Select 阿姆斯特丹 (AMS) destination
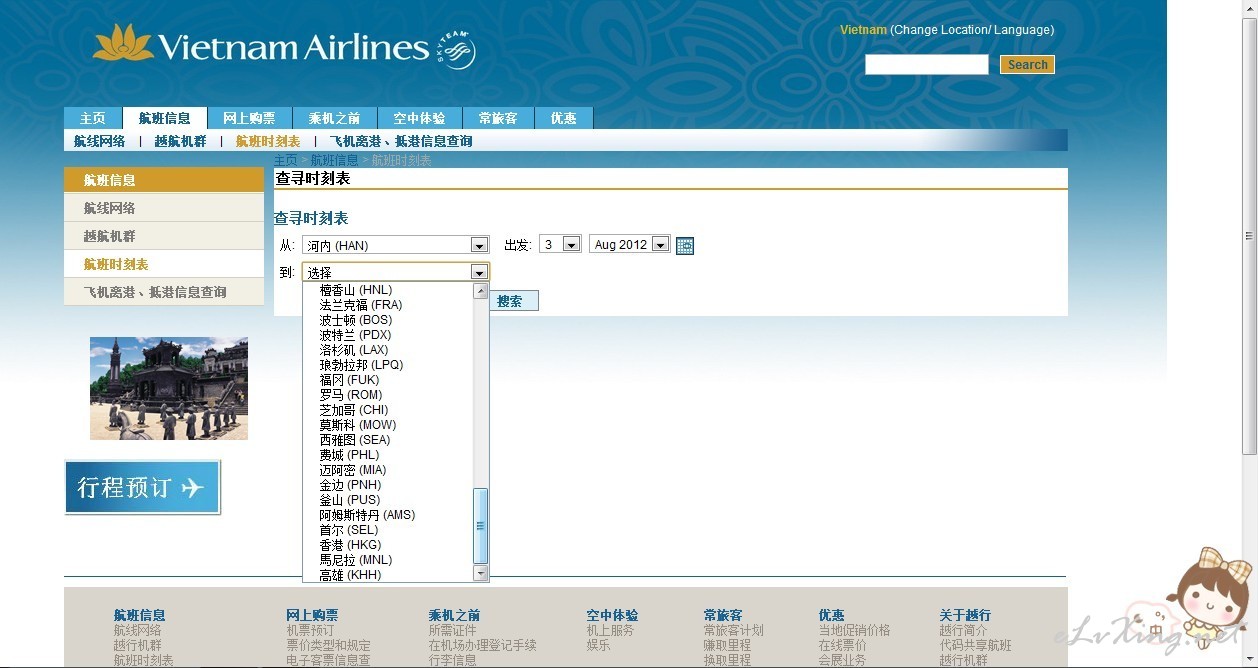 point(367,515)
